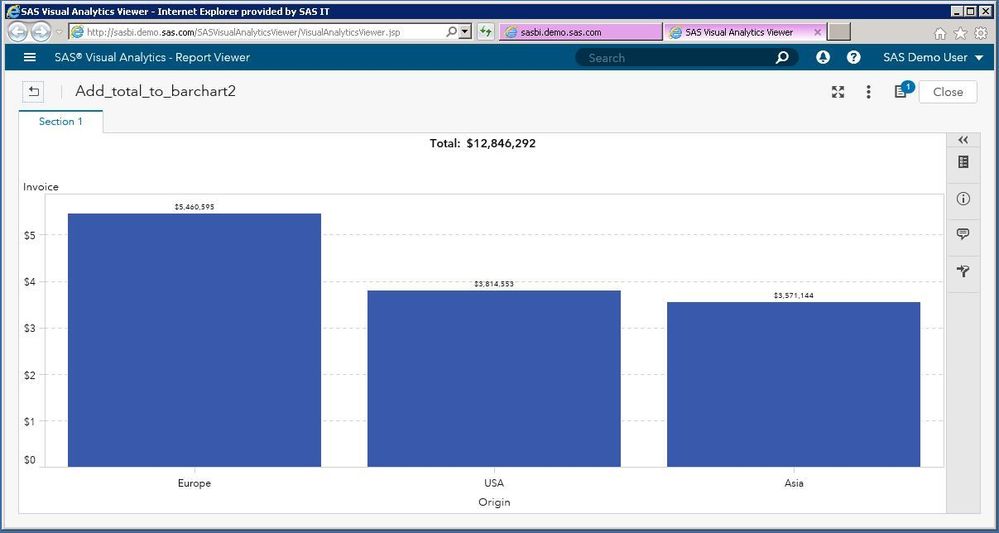Open browser Favorites star icon
The width and height of the screenshot is (999, 533).
(x=960, y=32)
